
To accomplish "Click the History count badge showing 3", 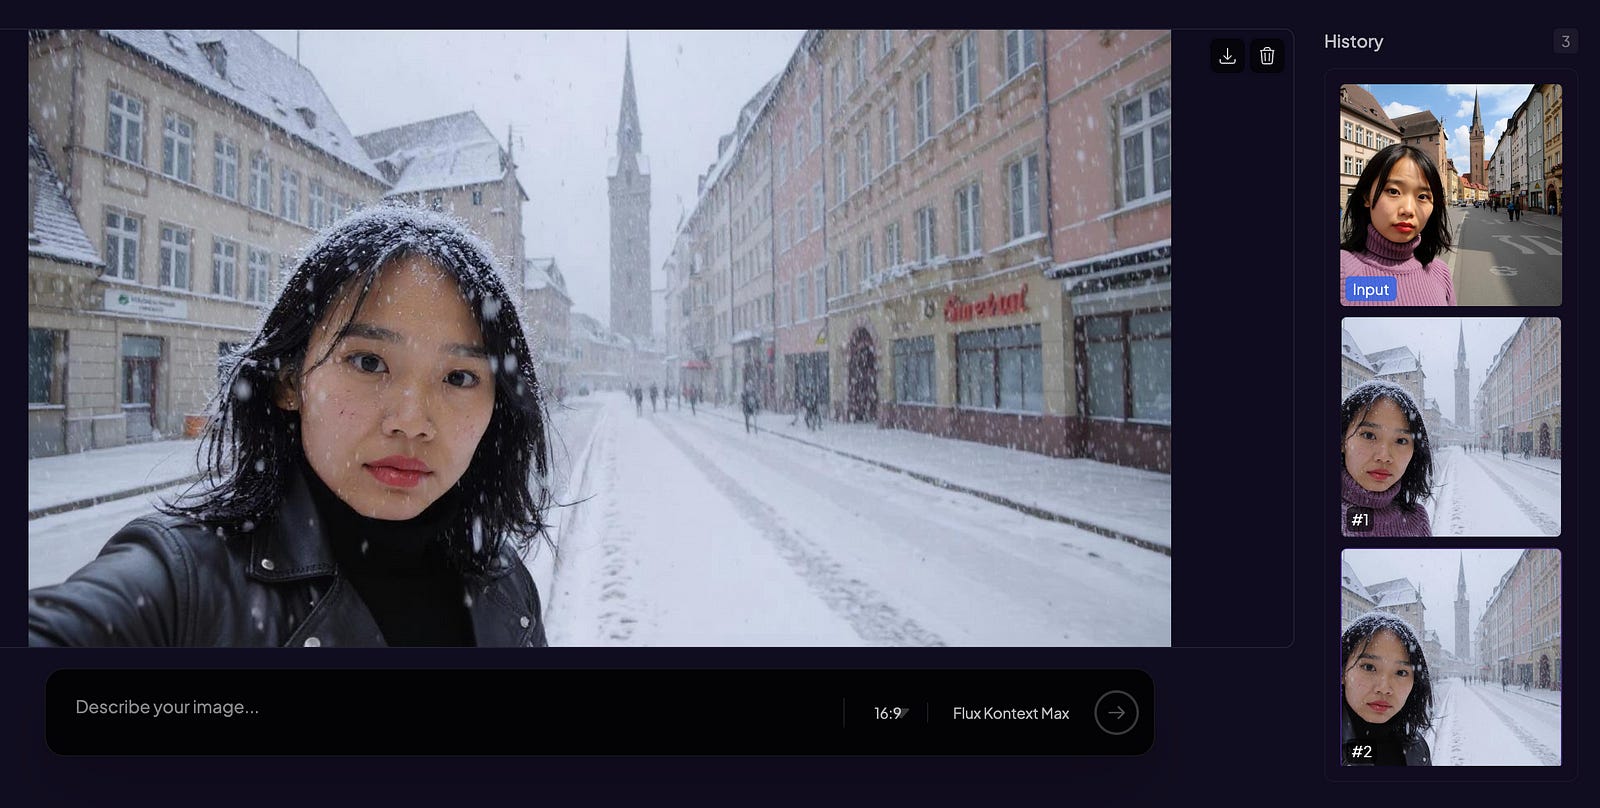I will coord(1565,41).
